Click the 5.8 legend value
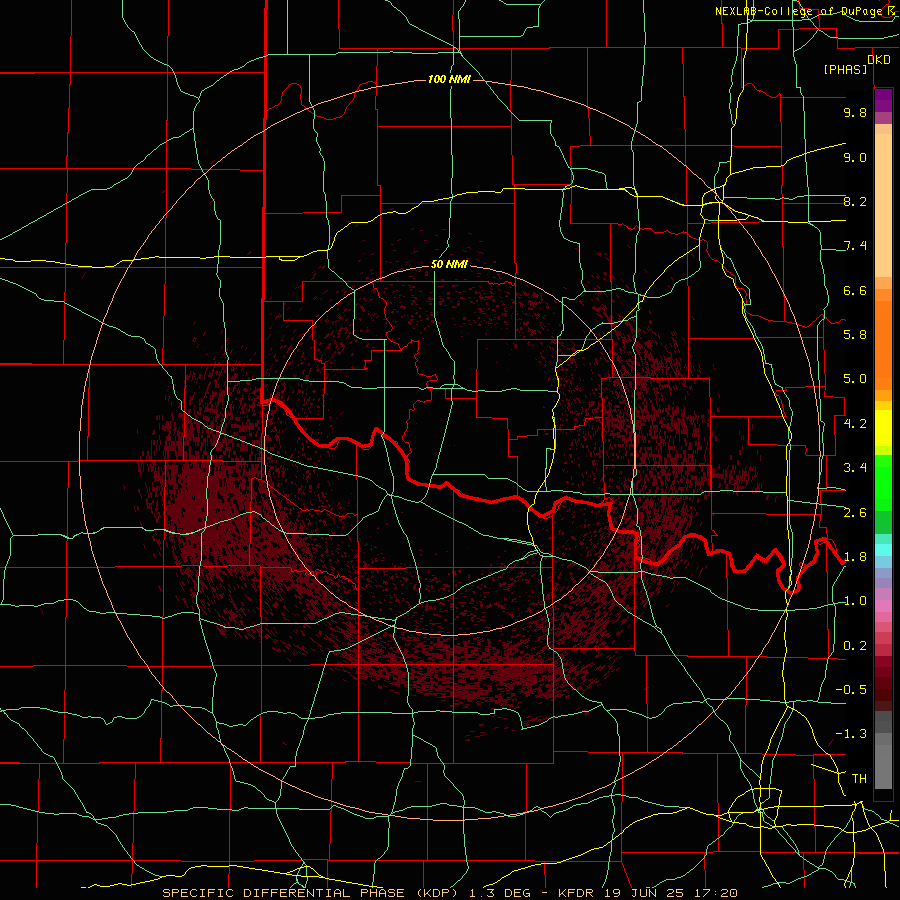The width and height of the screenshot is (900, 900). point(855,335)
